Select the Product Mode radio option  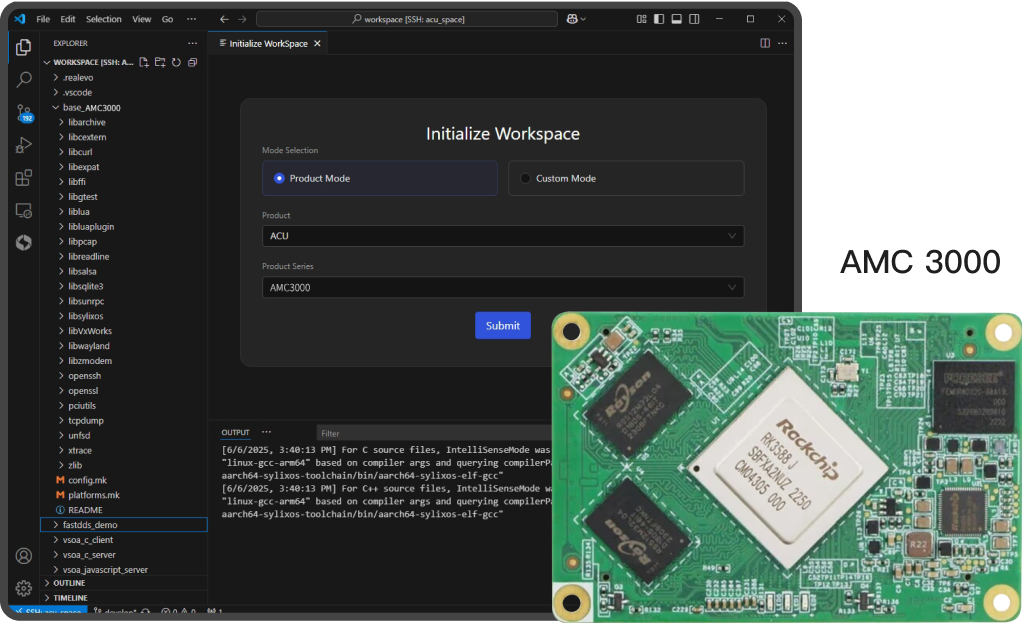379,178
